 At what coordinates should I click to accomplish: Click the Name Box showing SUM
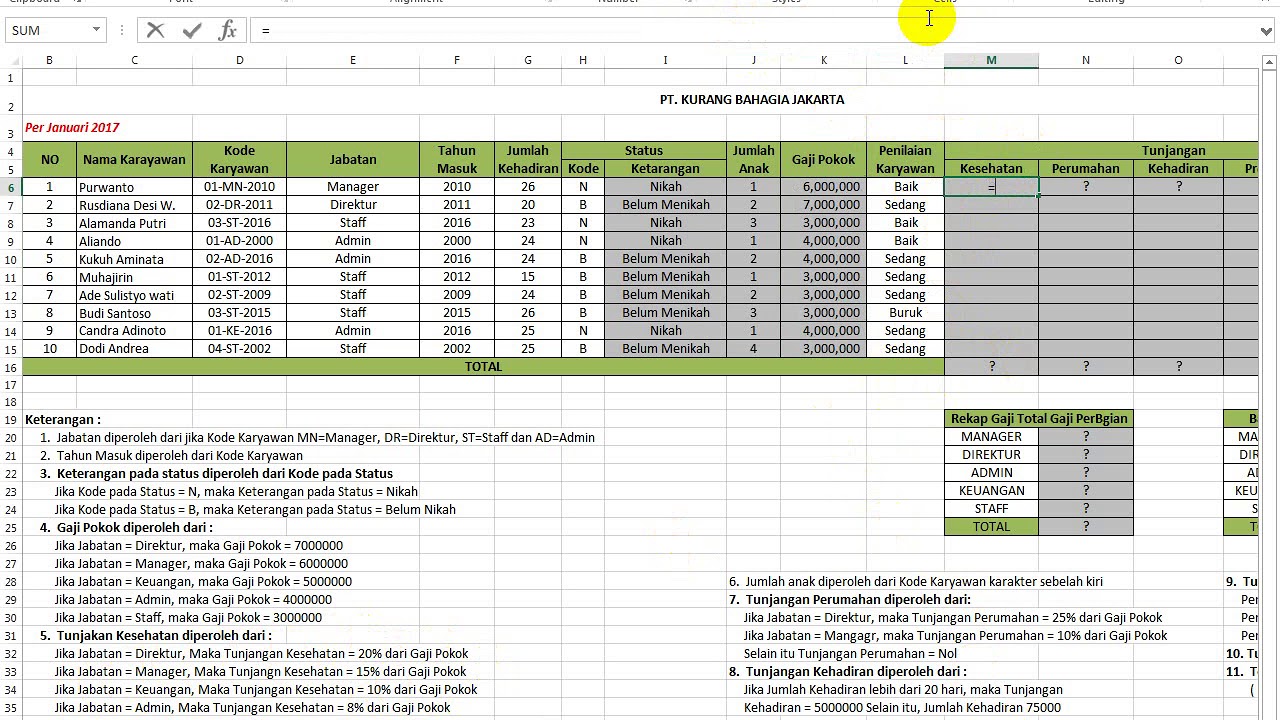[x=48, y=30]
